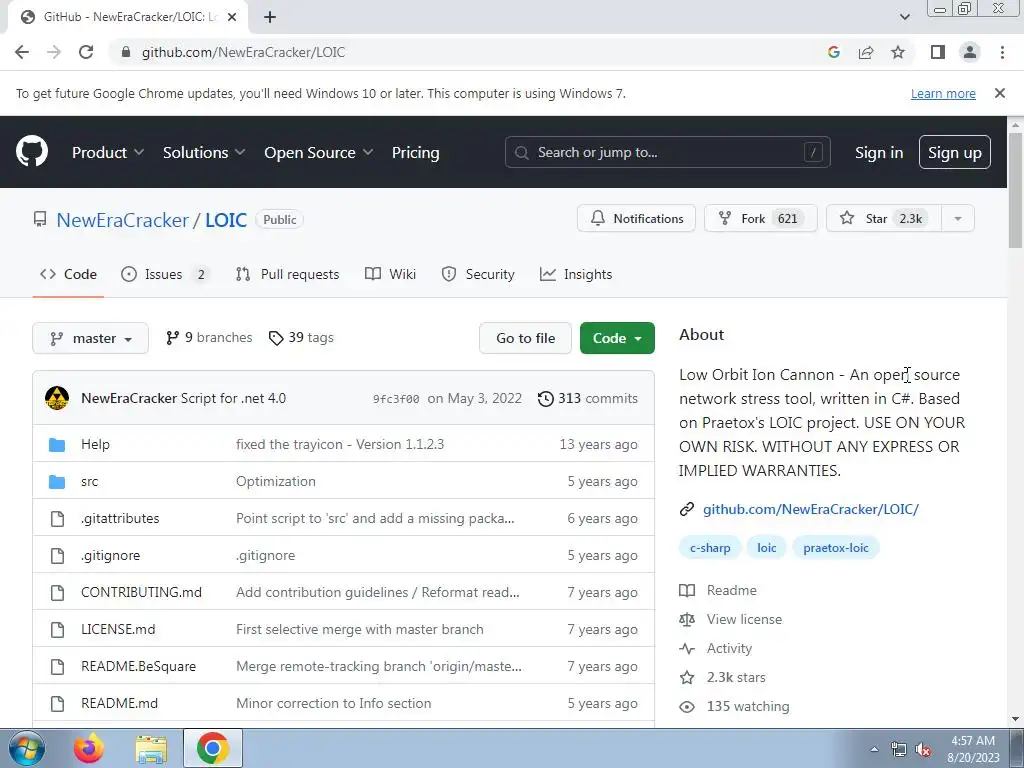The height and width of the screenshot is (768, 1024).
Task: Open CONTRIBUTING.md file
Action: [141, 592]
